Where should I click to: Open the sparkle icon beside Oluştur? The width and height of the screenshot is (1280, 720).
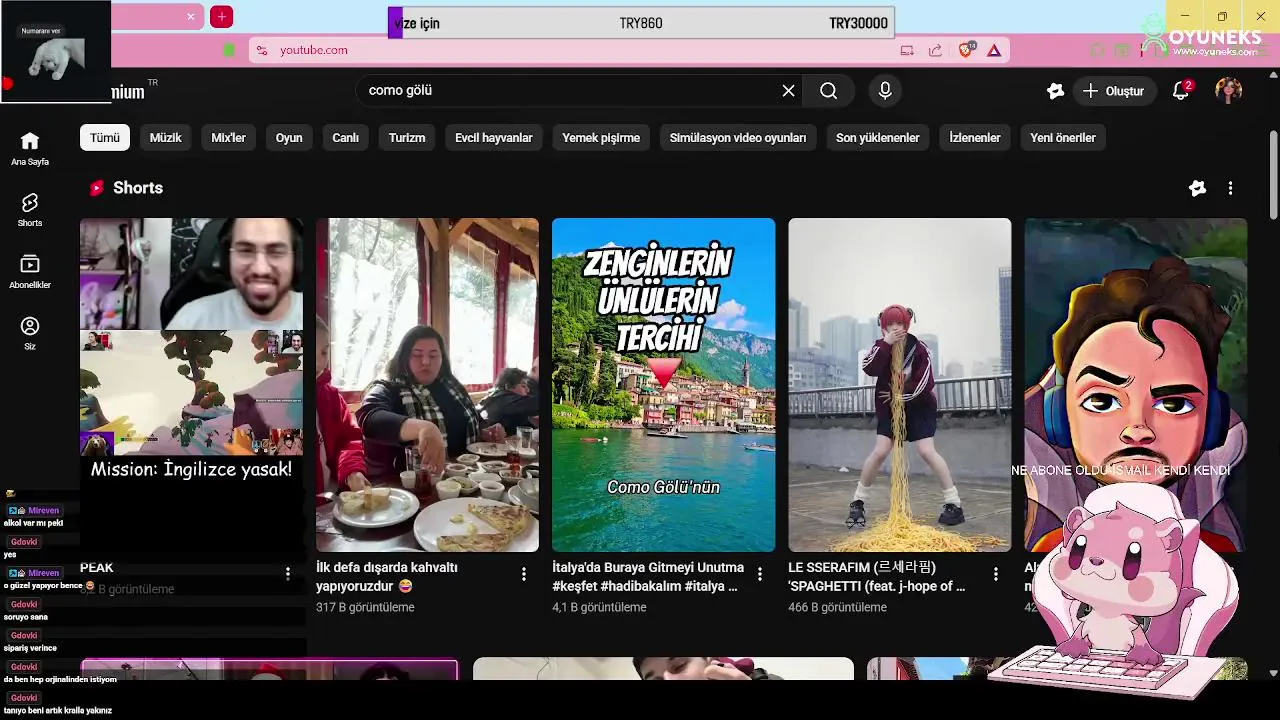pyautogui.click(x=1055, y=91)
